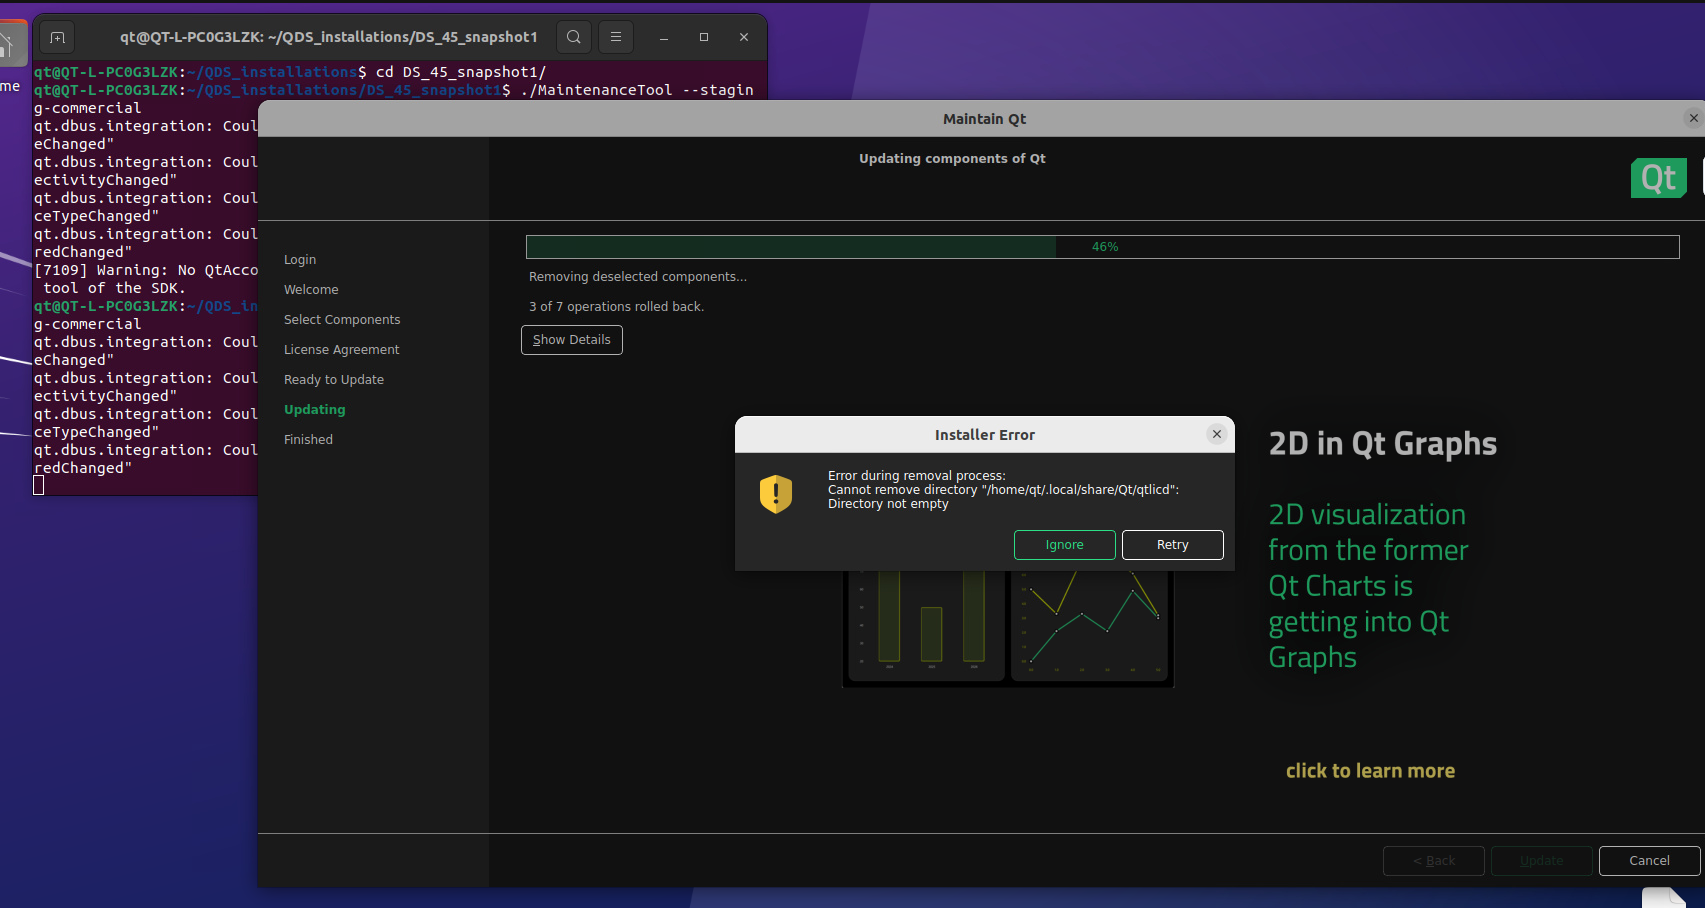
Task: Select the Ready to Update step
Action: coord(334,380)
